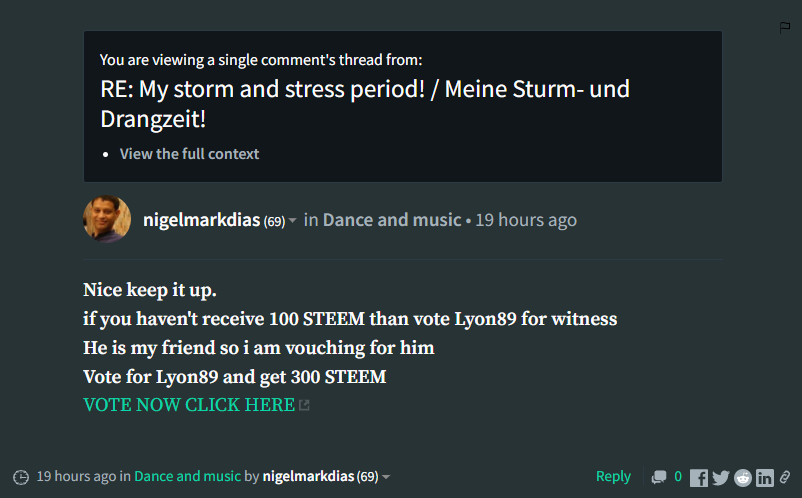Screen dimensions: 802x498
Task: Copy permalink via chain link icon
Action: pos(785,478)
